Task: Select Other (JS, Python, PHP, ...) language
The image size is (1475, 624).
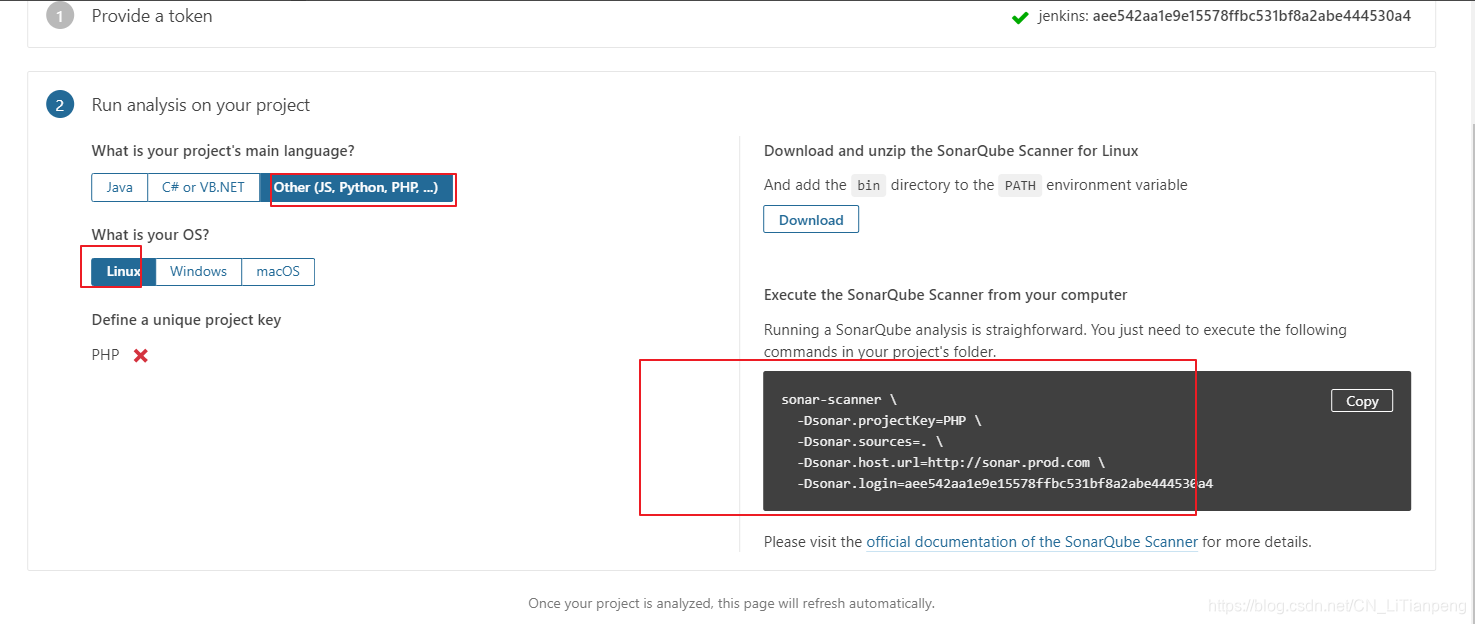Action: [x=356, y=187]
